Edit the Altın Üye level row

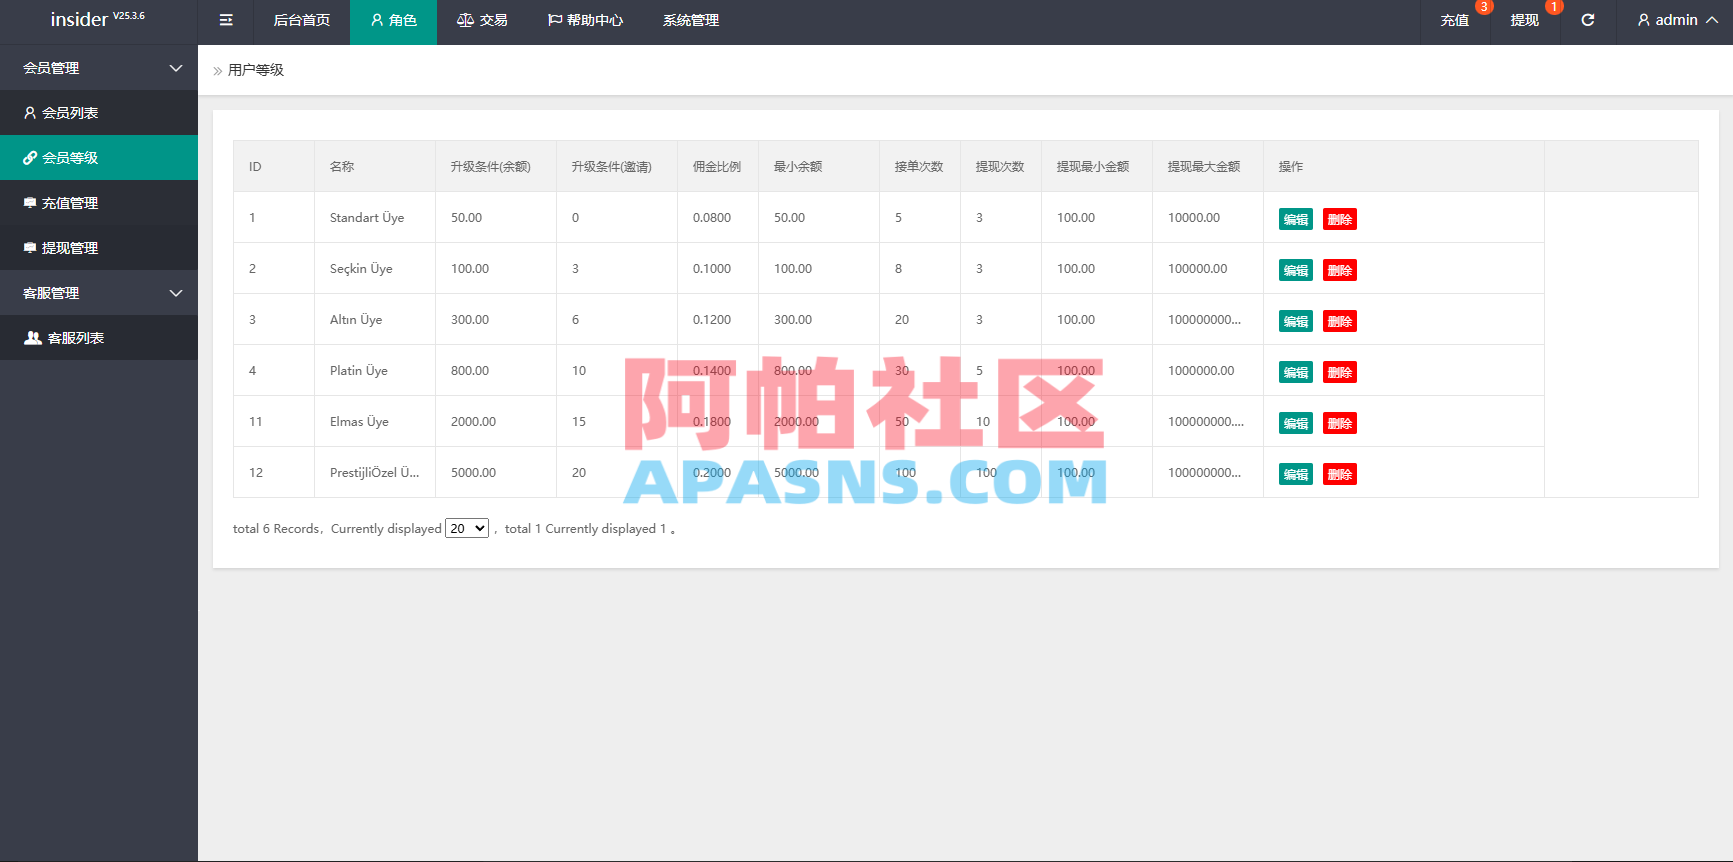point(1296,321)
